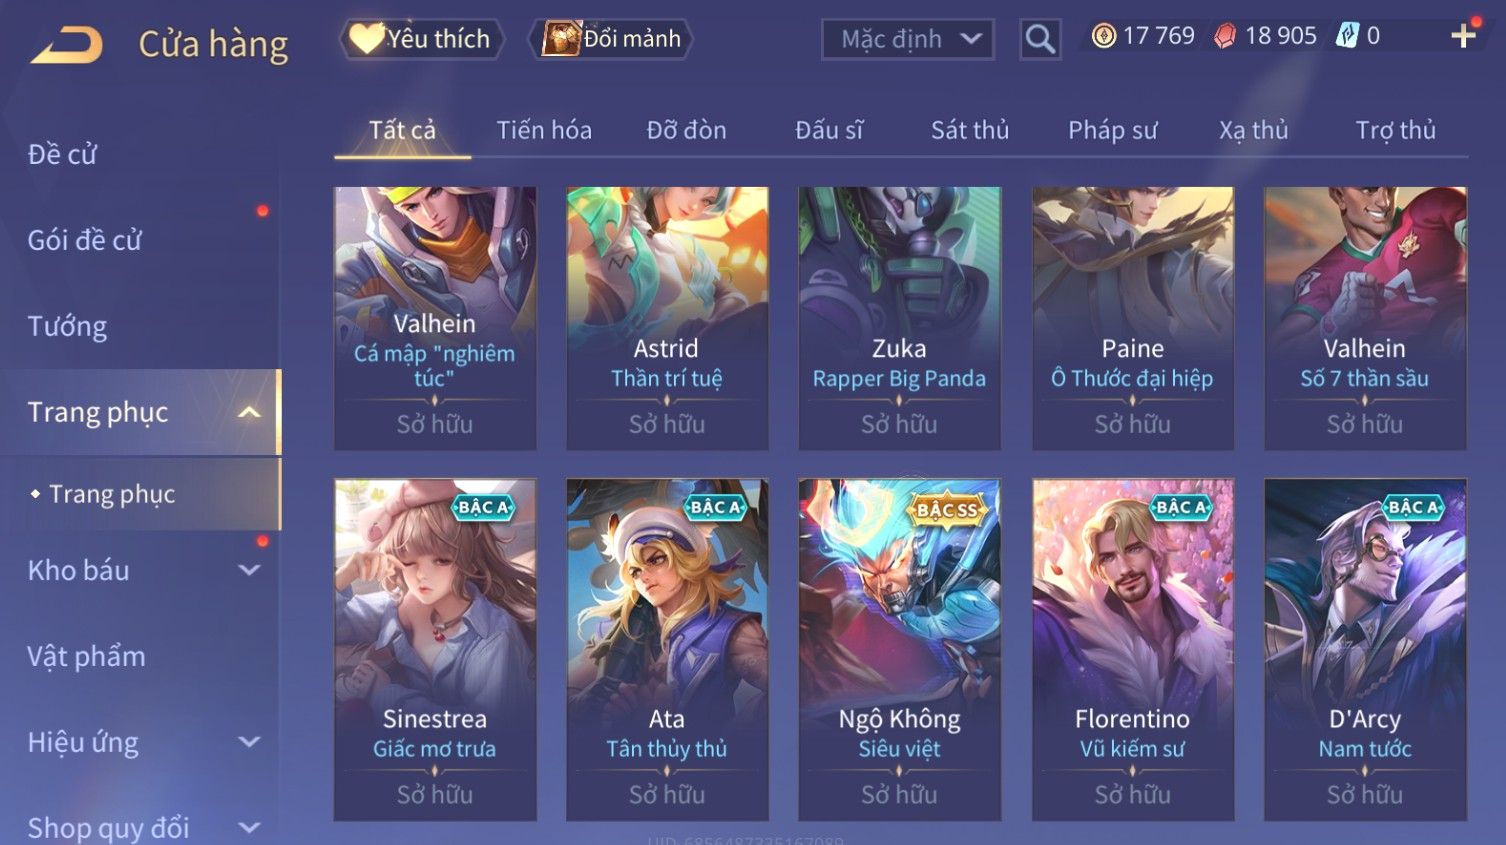Go to the Tướng sidebar section
Screen dimensions: 1506x845
pyautogui.click(x=67, y=326)
